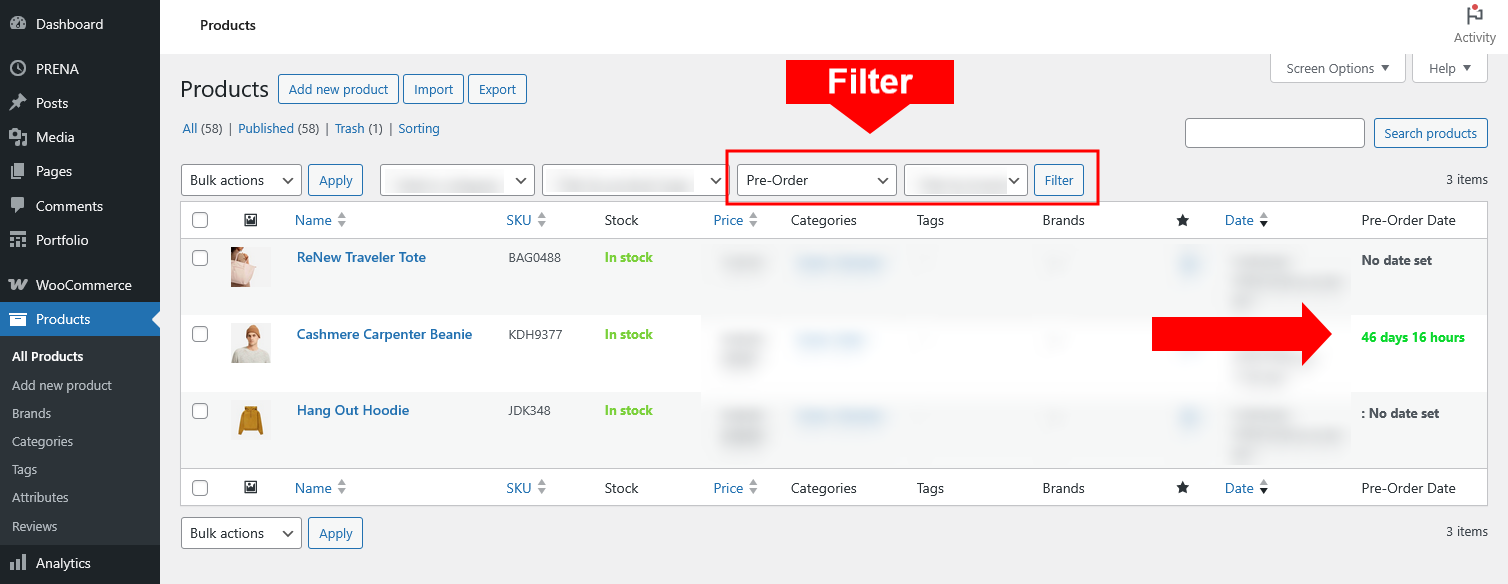Toggle the select-all checkbox in table header

click(x=200, y=220)
